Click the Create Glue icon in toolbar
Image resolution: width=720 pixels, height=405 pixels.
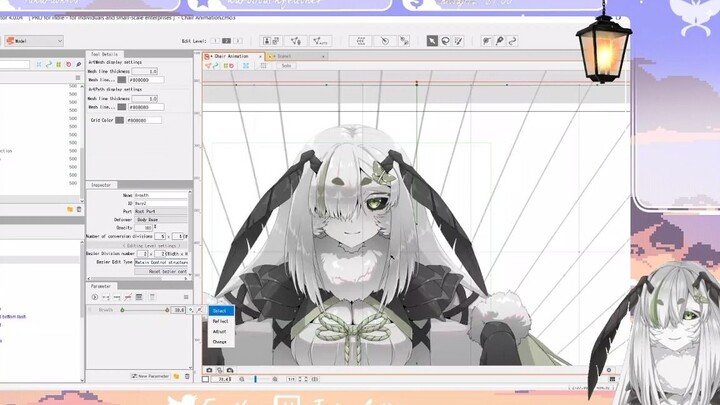tap(404, 41)
